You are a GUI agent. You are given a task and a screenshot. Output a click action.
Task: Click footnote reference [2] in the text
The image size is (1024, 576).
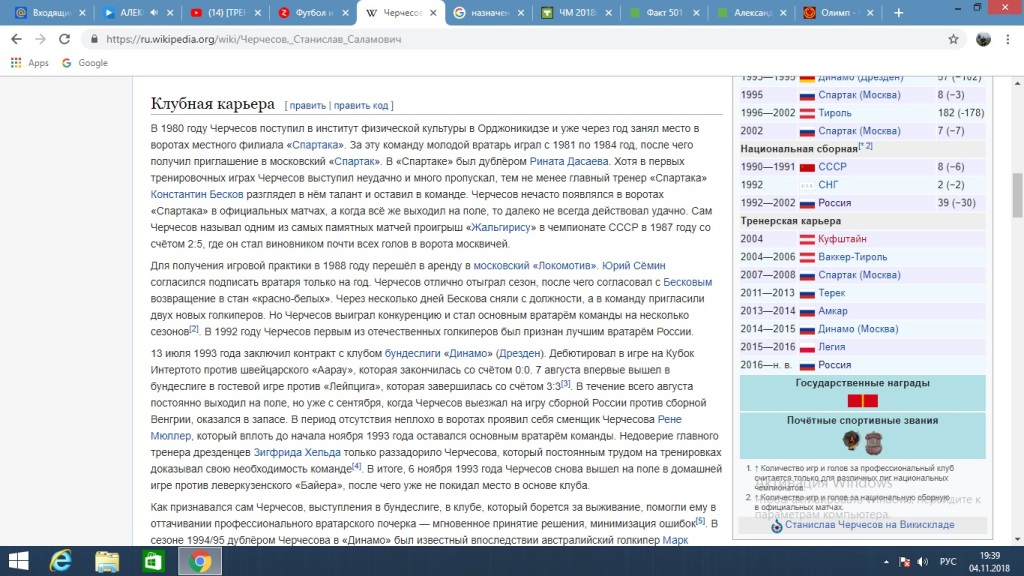[194, 328]
